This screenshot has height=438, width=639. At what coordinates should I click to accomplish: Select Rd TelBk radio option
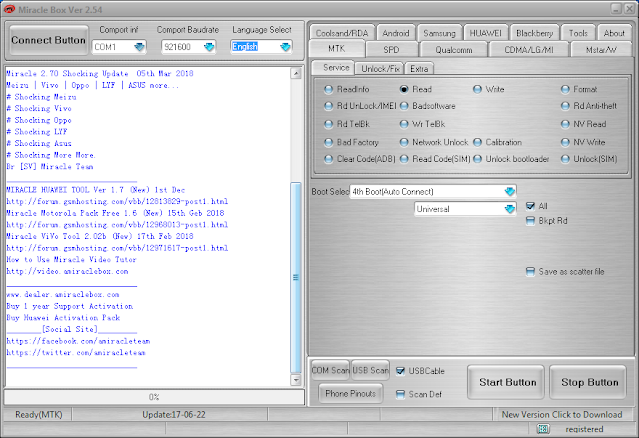click(328, 124)
